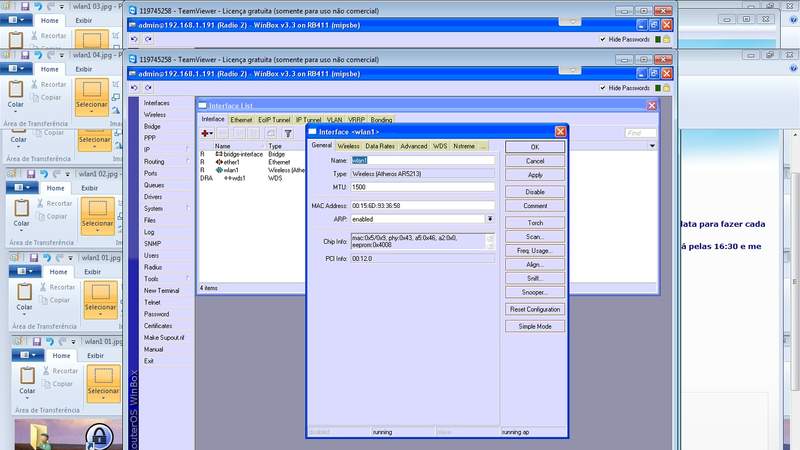Viewport: 800px width, 450px height.
Task: Show more tabs via the "..." tab
Action: click(483, 146)
